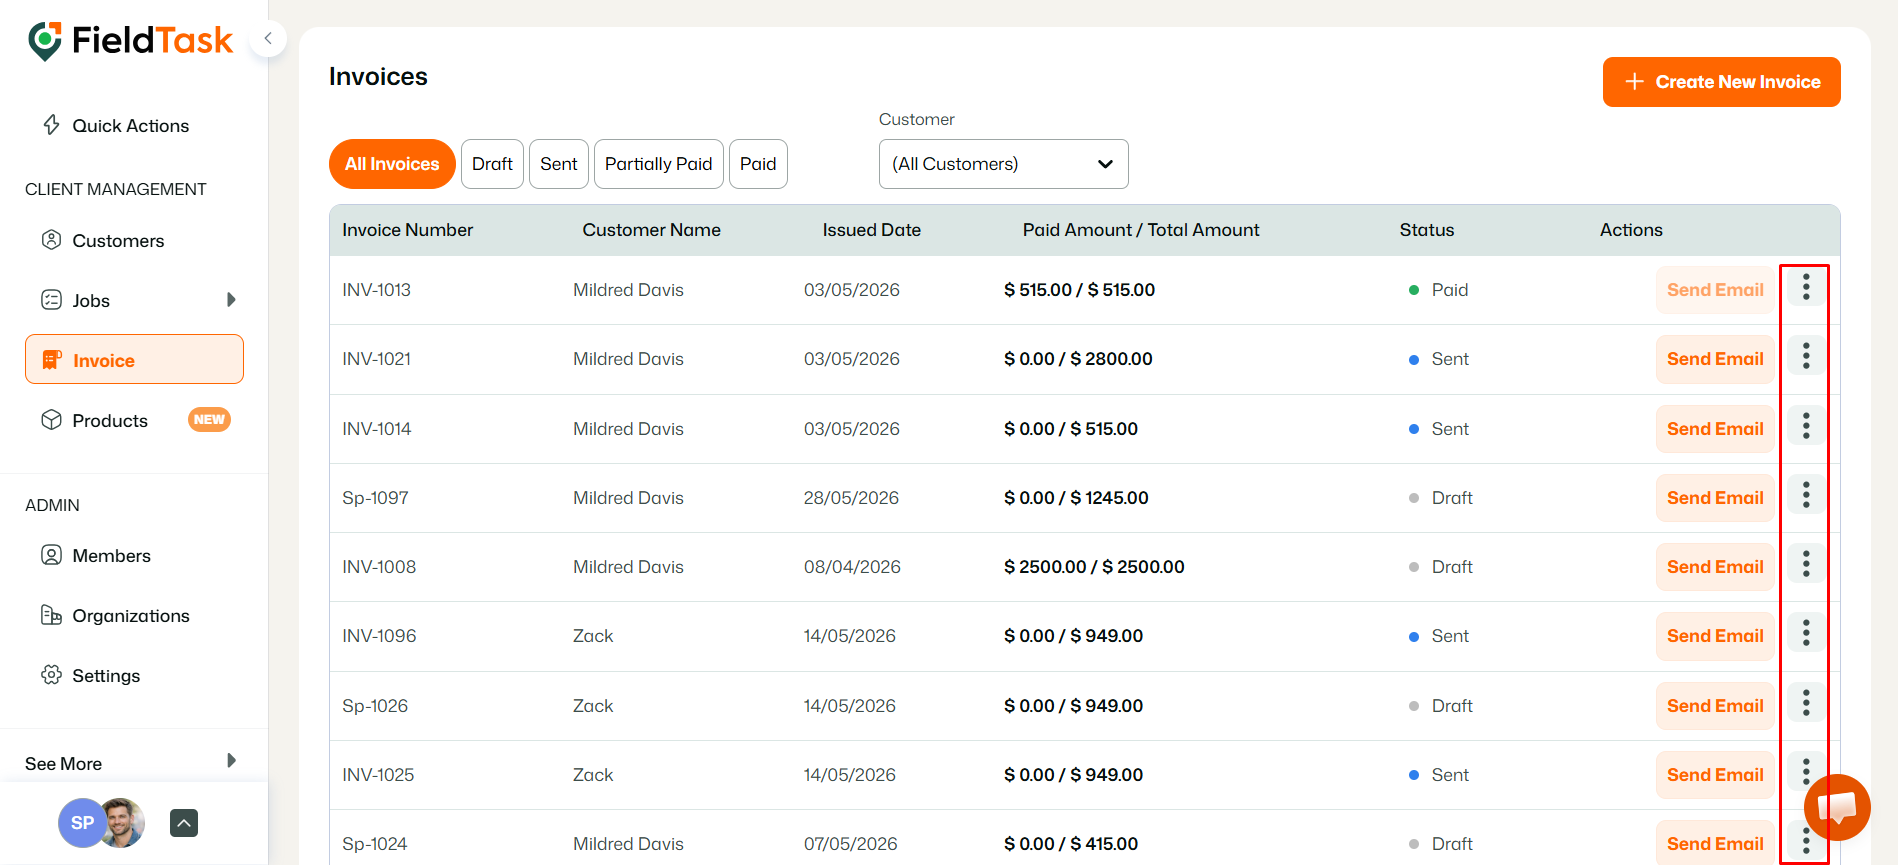Click the amount $ 0.00 / $ 2800.00
Viewport: 1898px width, 865px height.
coord(1078,359)
